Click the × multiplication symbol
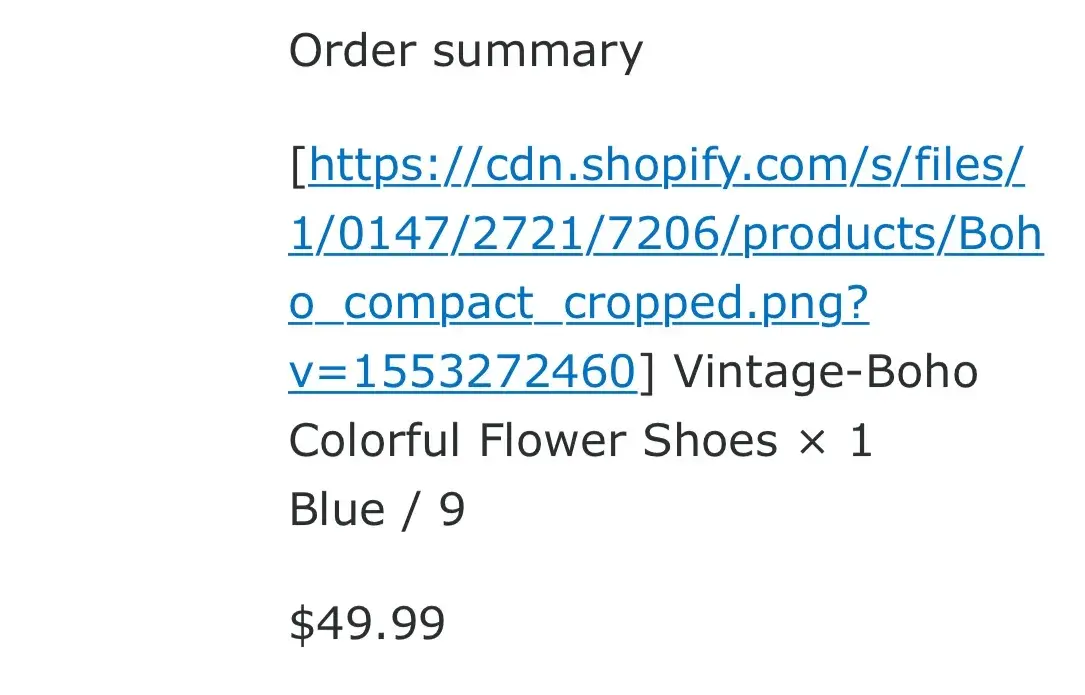 [815, 442]
